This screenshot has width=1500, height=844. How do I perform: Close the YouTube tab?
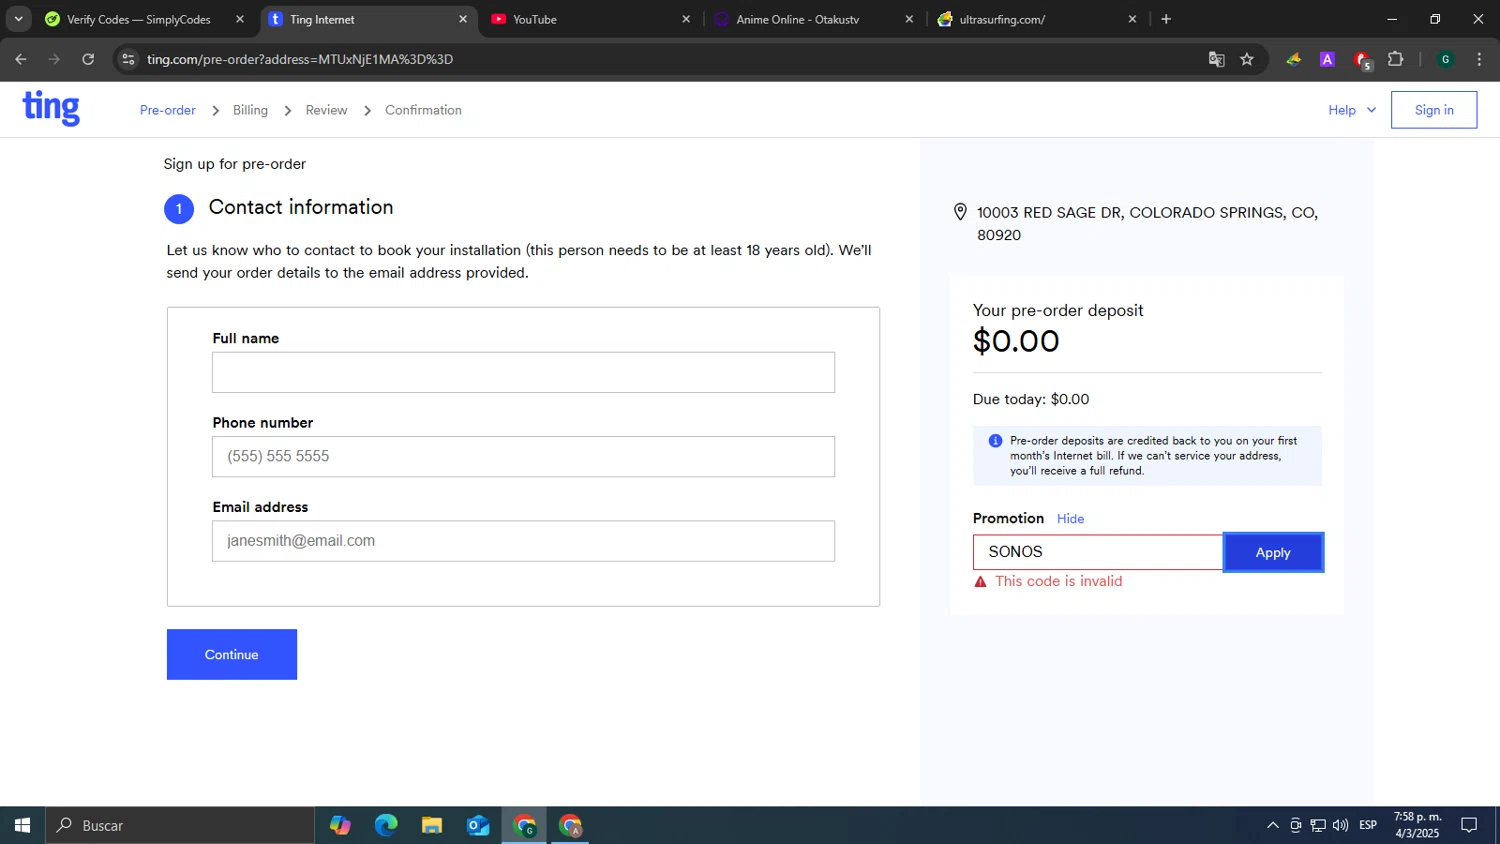pos(686,19)
